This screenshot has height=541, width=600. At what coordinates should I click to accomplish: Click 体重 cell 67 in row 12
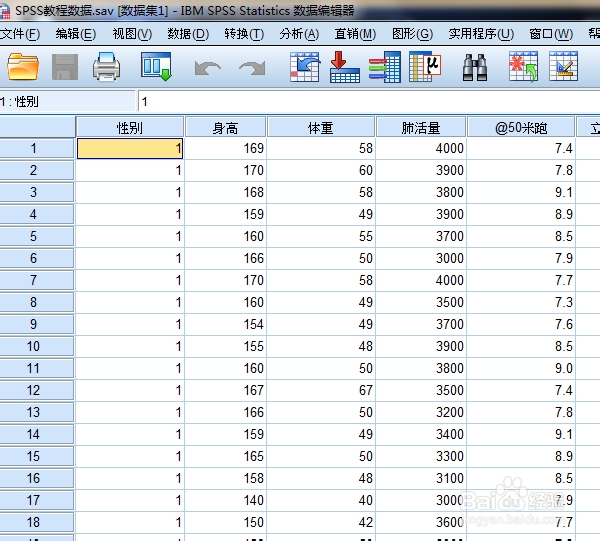point(321,391)
